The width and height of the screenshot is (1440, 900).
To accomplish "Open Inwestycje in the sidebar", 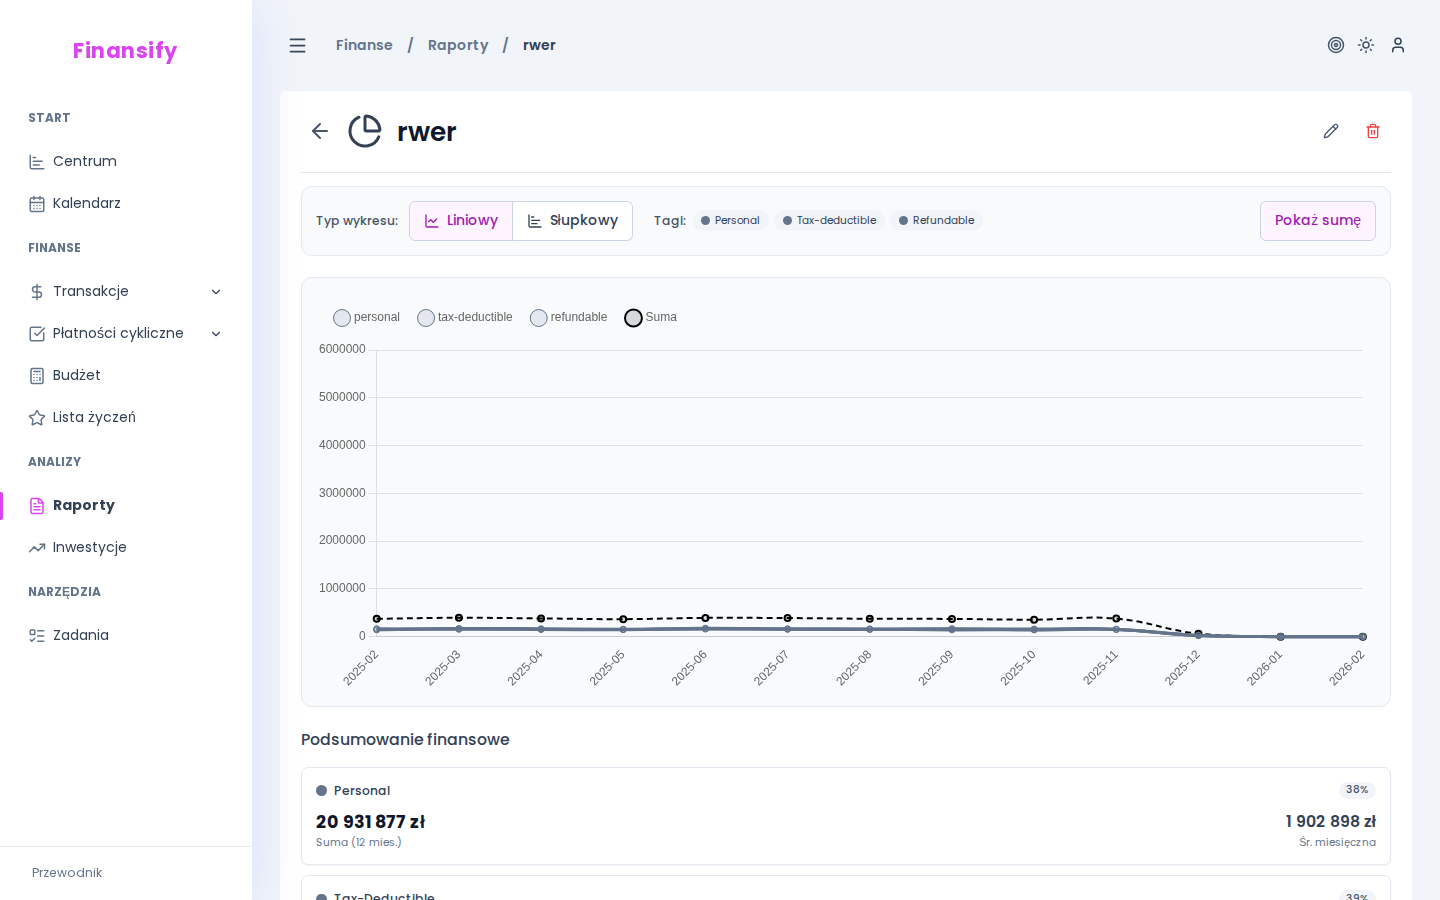I will (89, 547).
